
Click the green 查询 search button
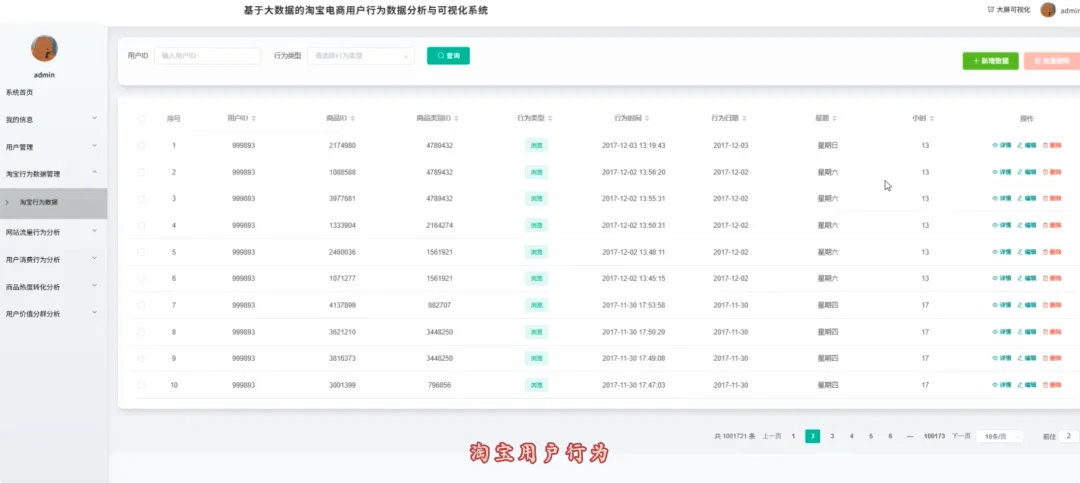(448, 56)
